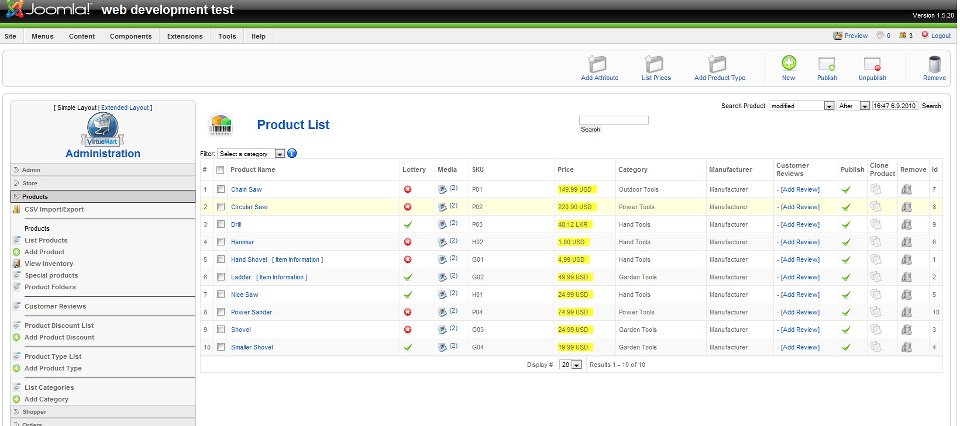Open the Select a category filter dropdown

coord(280,154)
